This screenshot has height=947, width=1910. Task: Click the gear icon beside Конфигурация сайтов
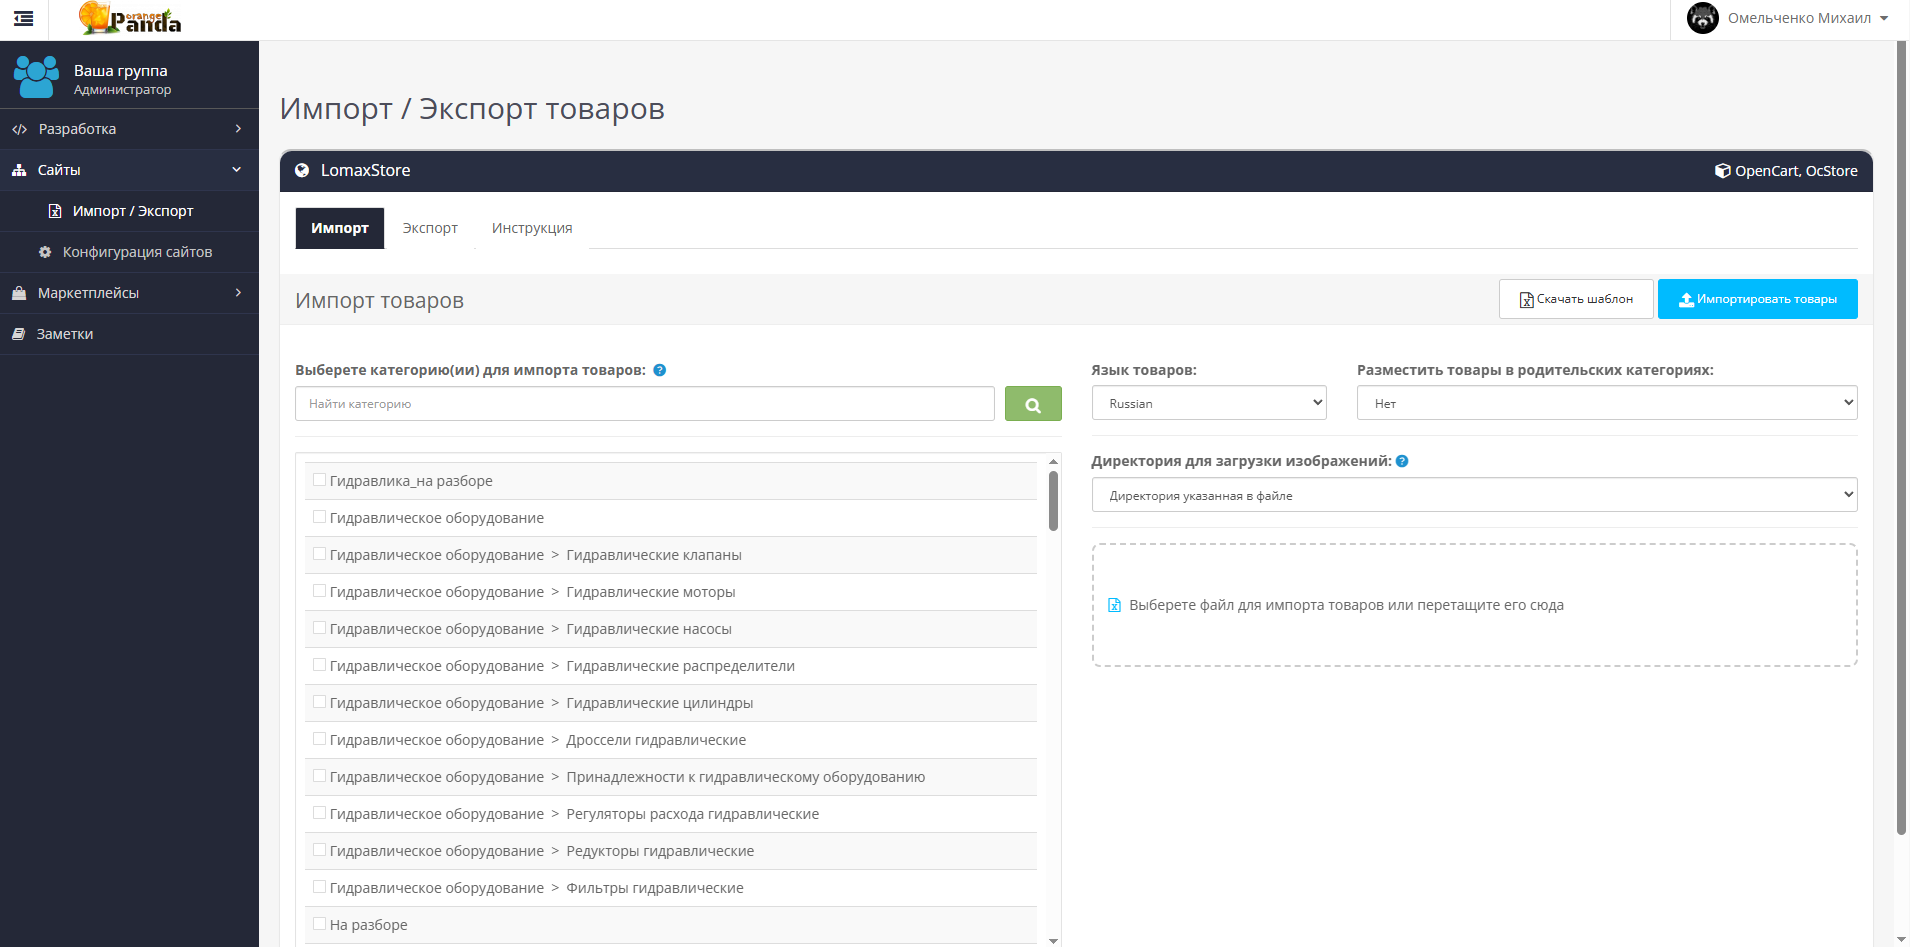pos(45,252)
